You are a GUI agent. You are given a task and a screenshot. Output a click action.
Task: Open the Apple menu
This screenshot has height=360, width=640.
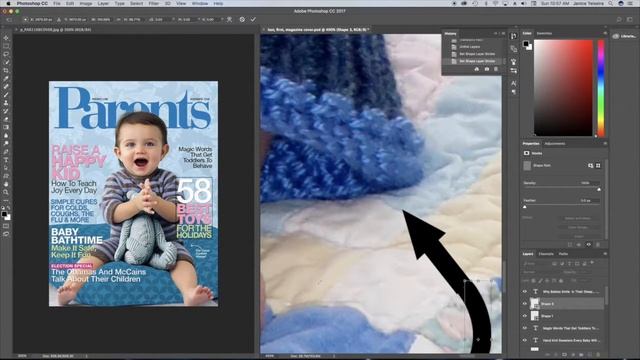(8, 3)
